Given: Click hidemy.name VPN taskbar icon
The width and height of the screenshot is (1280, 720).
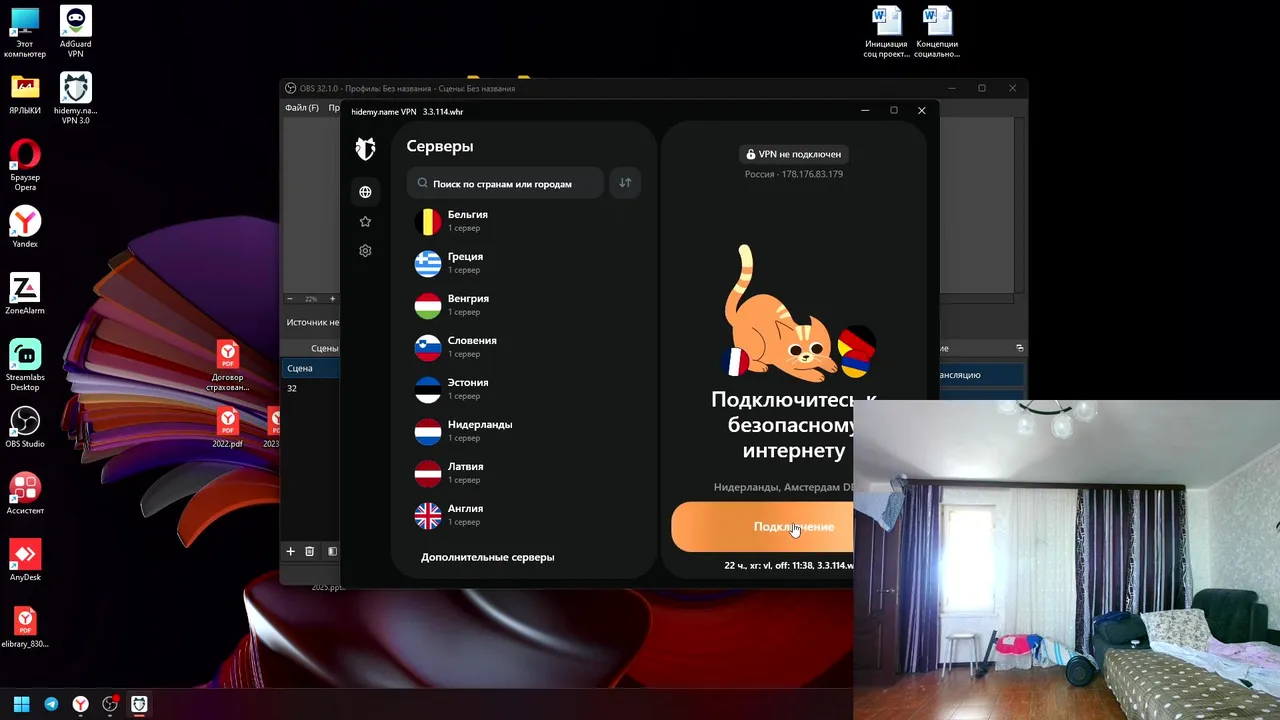Looking at the screenshot, I should (x=139, y=704).
